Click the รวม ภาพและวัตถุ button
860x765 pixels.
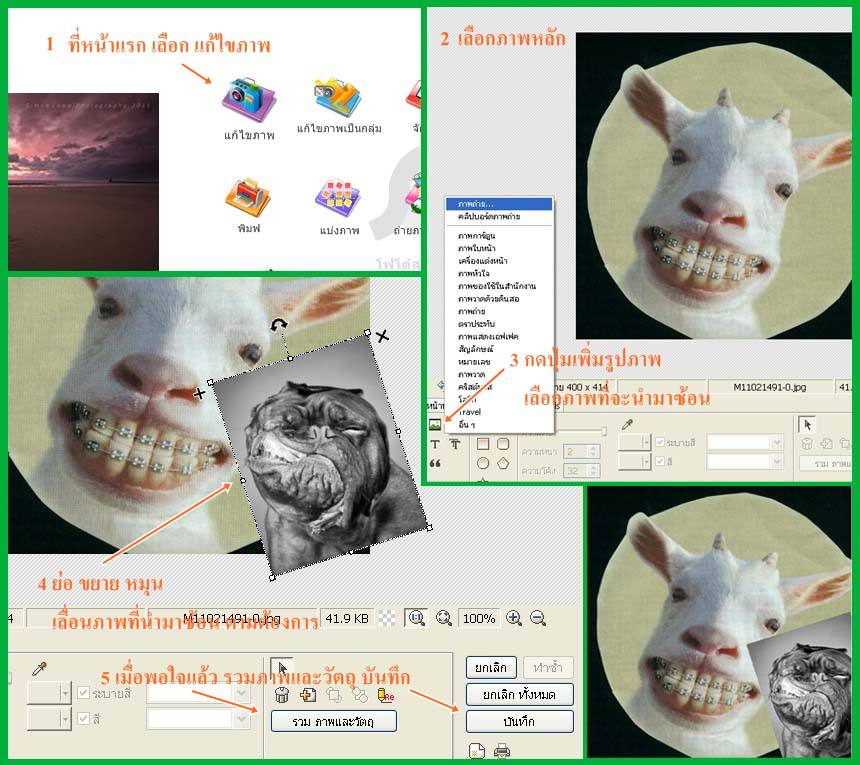(333, 722)
